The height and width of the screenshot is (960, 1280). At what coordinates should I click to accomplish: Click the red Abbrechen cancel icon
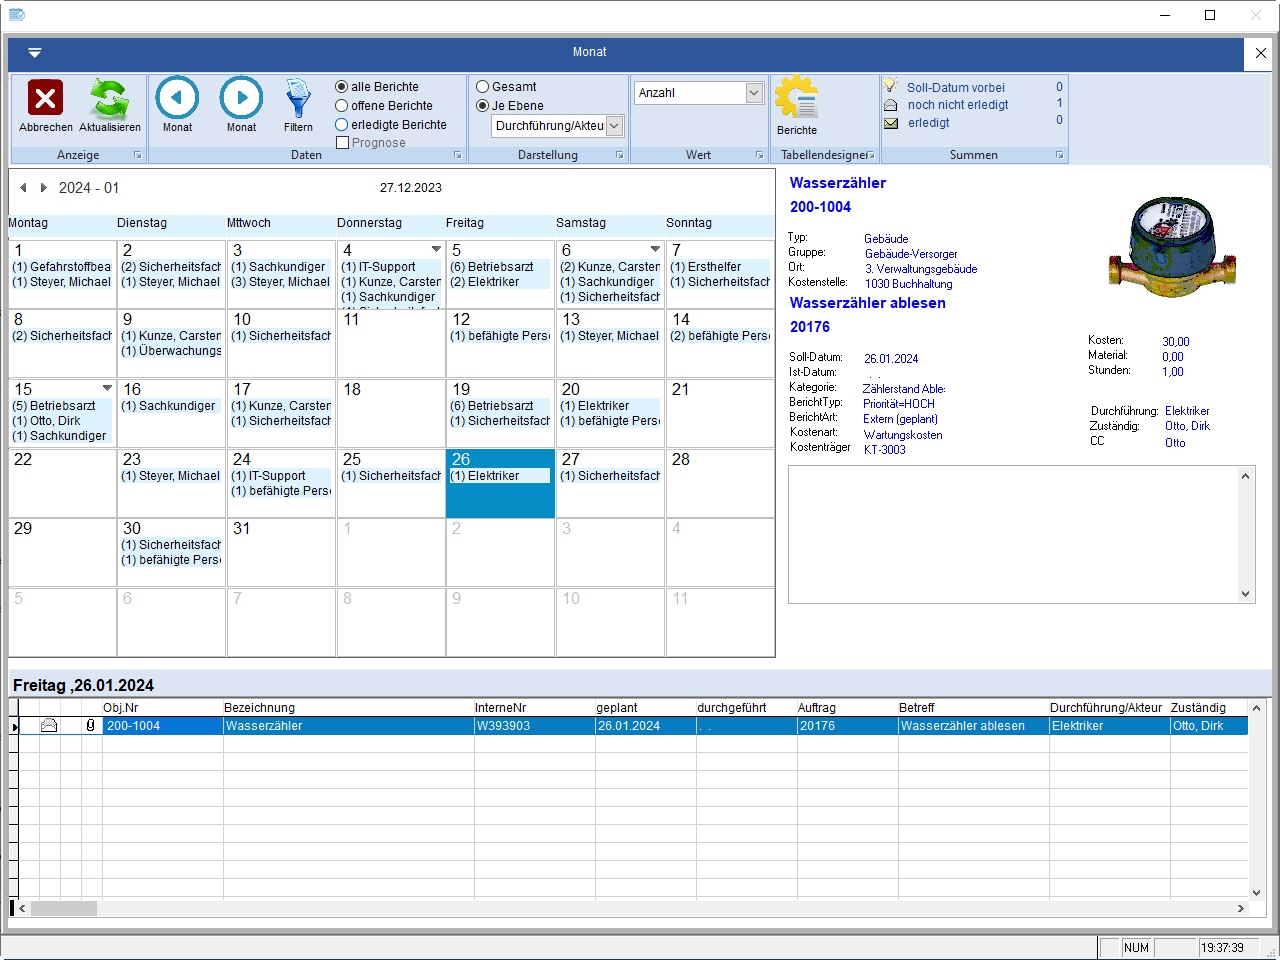click(45, 98)
